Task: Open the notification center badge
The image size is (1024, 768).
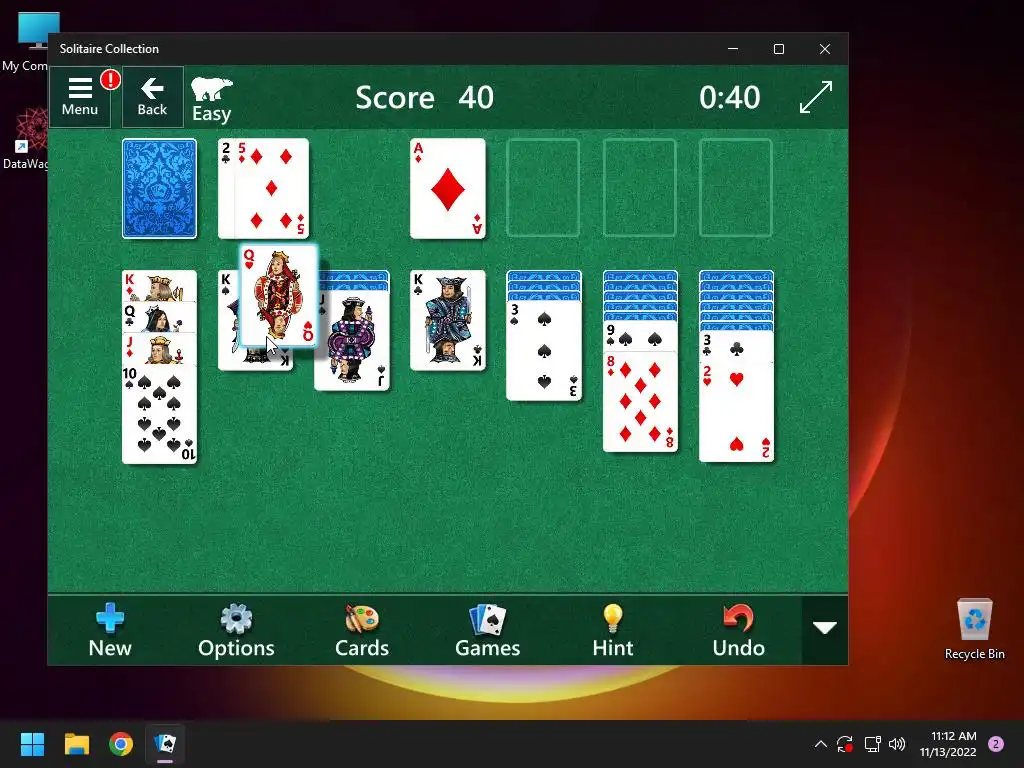Action: (996, 744)
